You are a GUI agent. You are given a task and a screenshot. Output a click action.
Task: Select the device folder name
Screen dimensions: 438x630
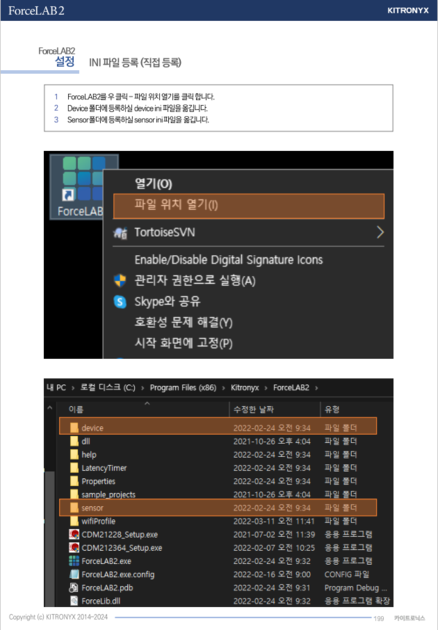point(92,428)
